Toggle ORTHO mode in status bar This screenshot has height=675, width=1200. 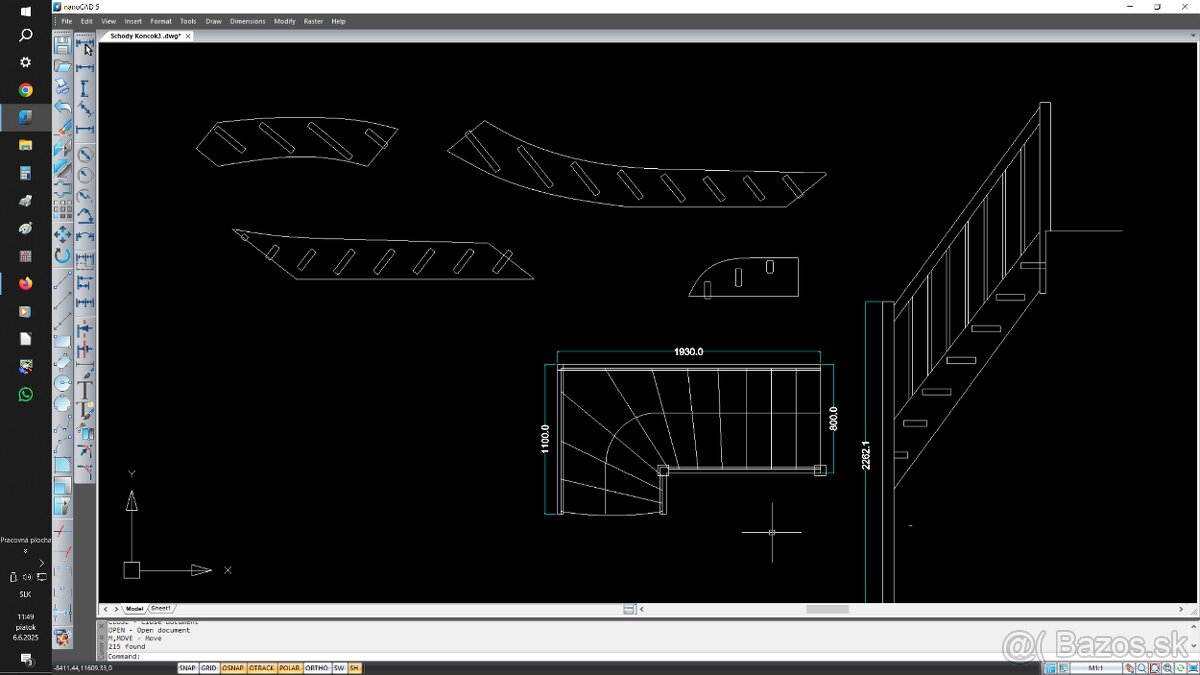(317, 667)
